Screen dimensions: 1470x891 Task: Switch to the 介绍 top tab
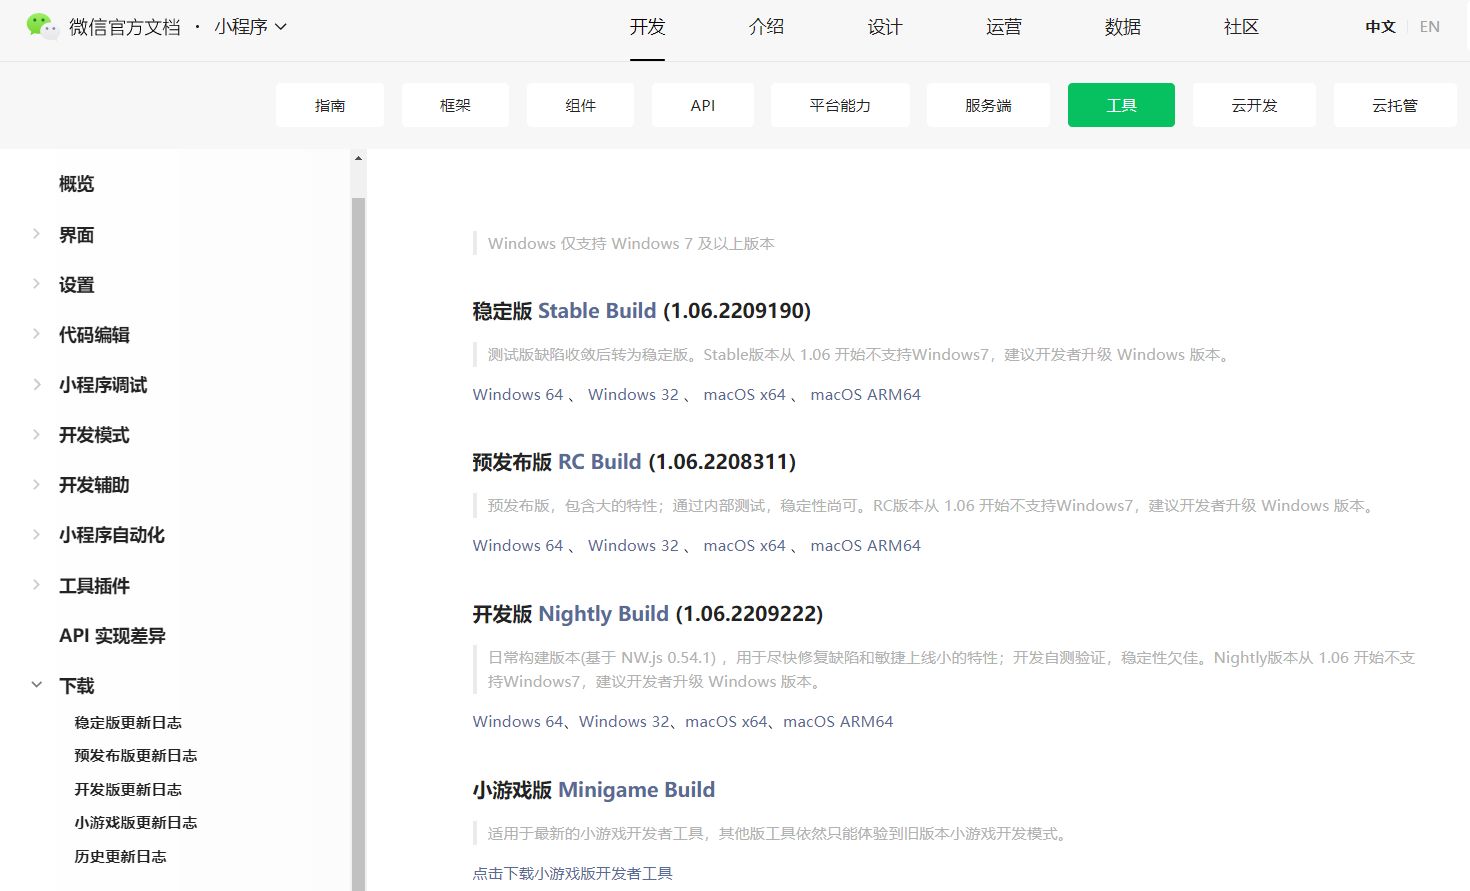coord(766,27)
